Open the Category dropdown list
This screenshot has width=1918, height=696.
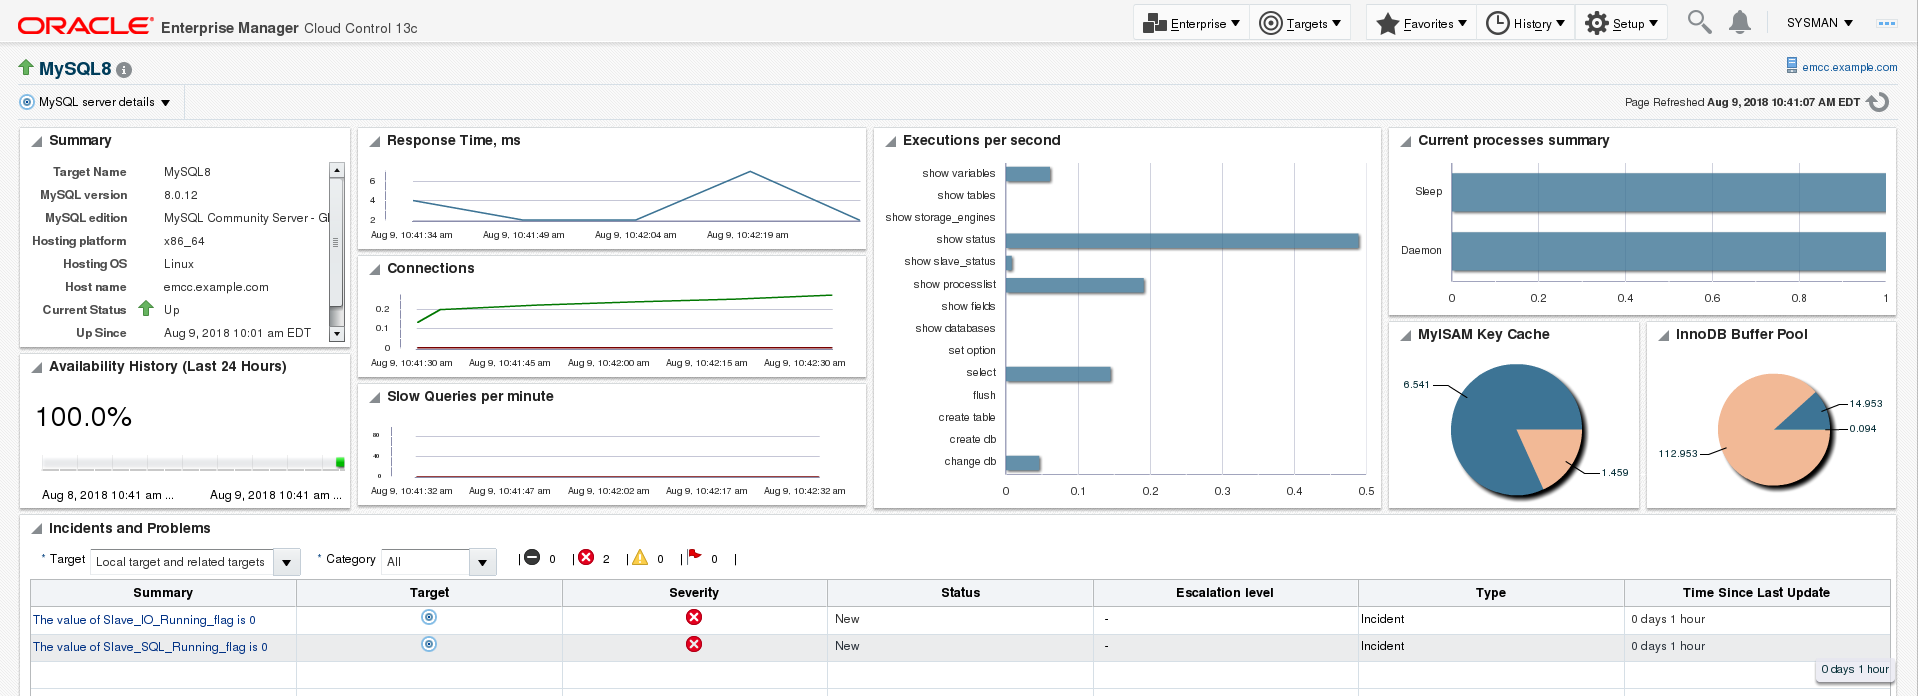point(482,562)
